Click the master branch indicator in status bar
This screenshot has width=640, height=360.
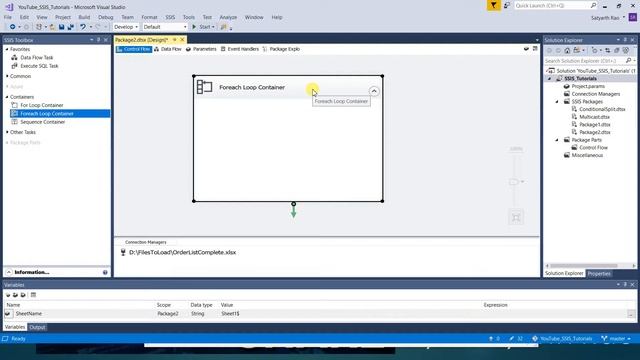[616, 338]
